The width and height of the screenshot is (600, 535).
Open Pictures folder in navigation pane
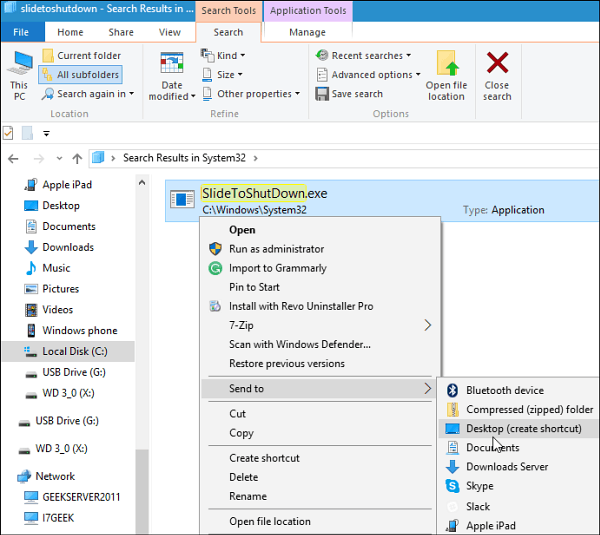(x=60, y=289)
